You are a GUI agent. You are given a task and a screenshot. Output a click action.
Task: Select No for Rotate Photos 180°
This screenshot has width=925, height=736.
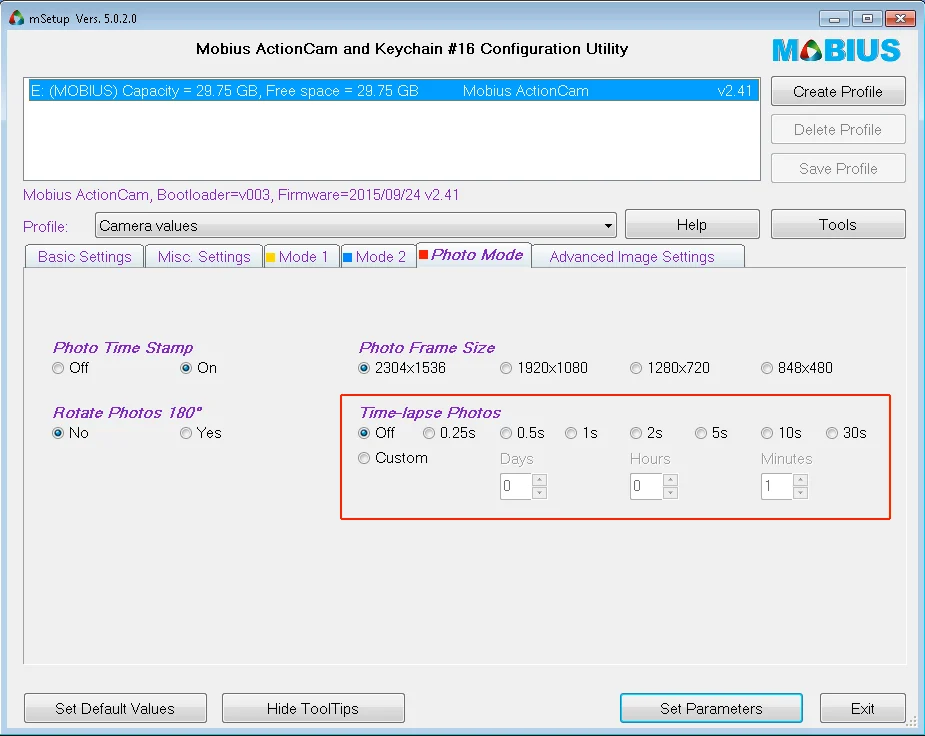point(58,433)
